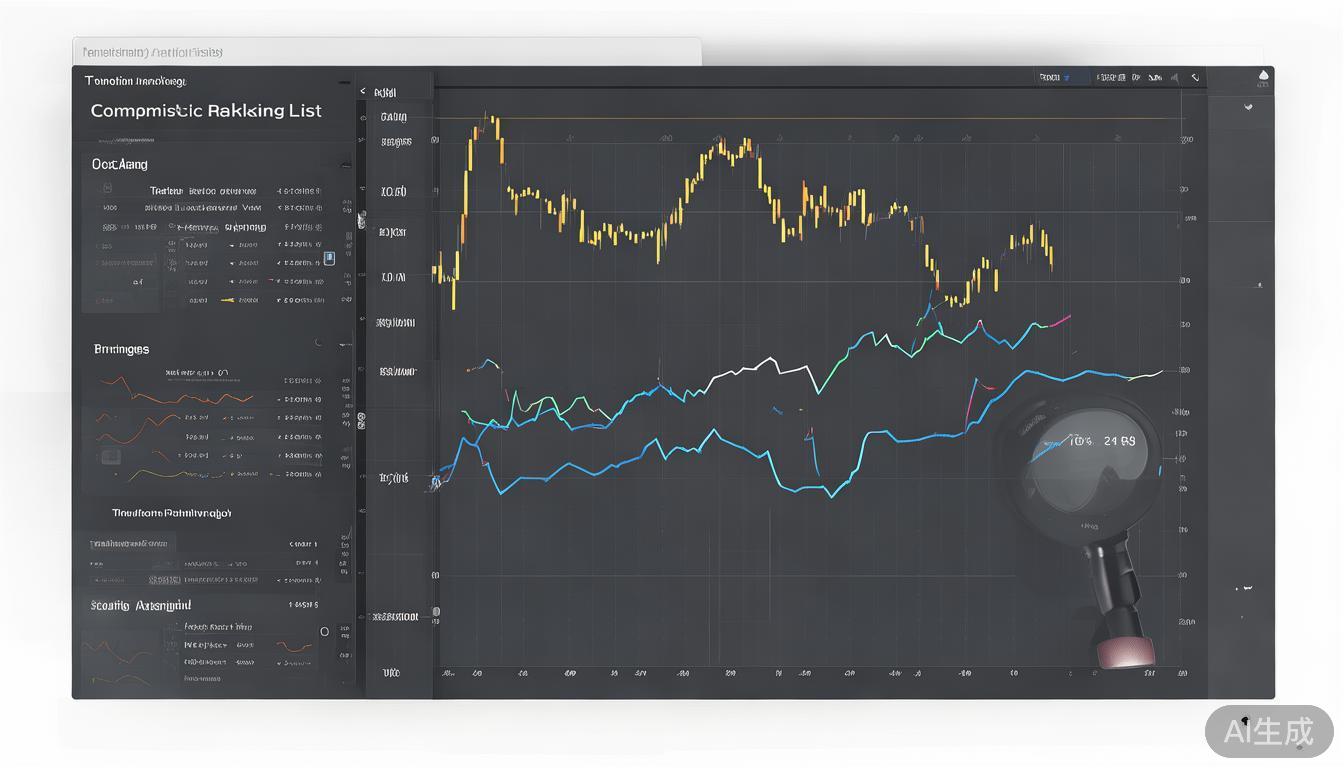Click the Scoatilo Axtenintnd section label
This screenshot has height=768, width=1344.
point(140,606)
